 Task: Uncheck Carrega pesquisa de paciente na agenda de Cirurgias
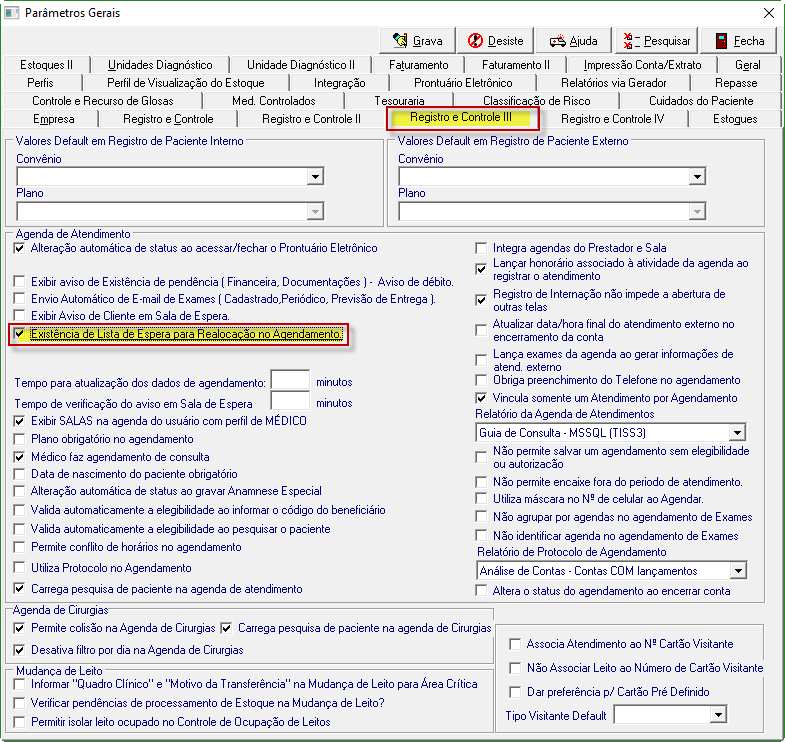[x=226, y=628]
